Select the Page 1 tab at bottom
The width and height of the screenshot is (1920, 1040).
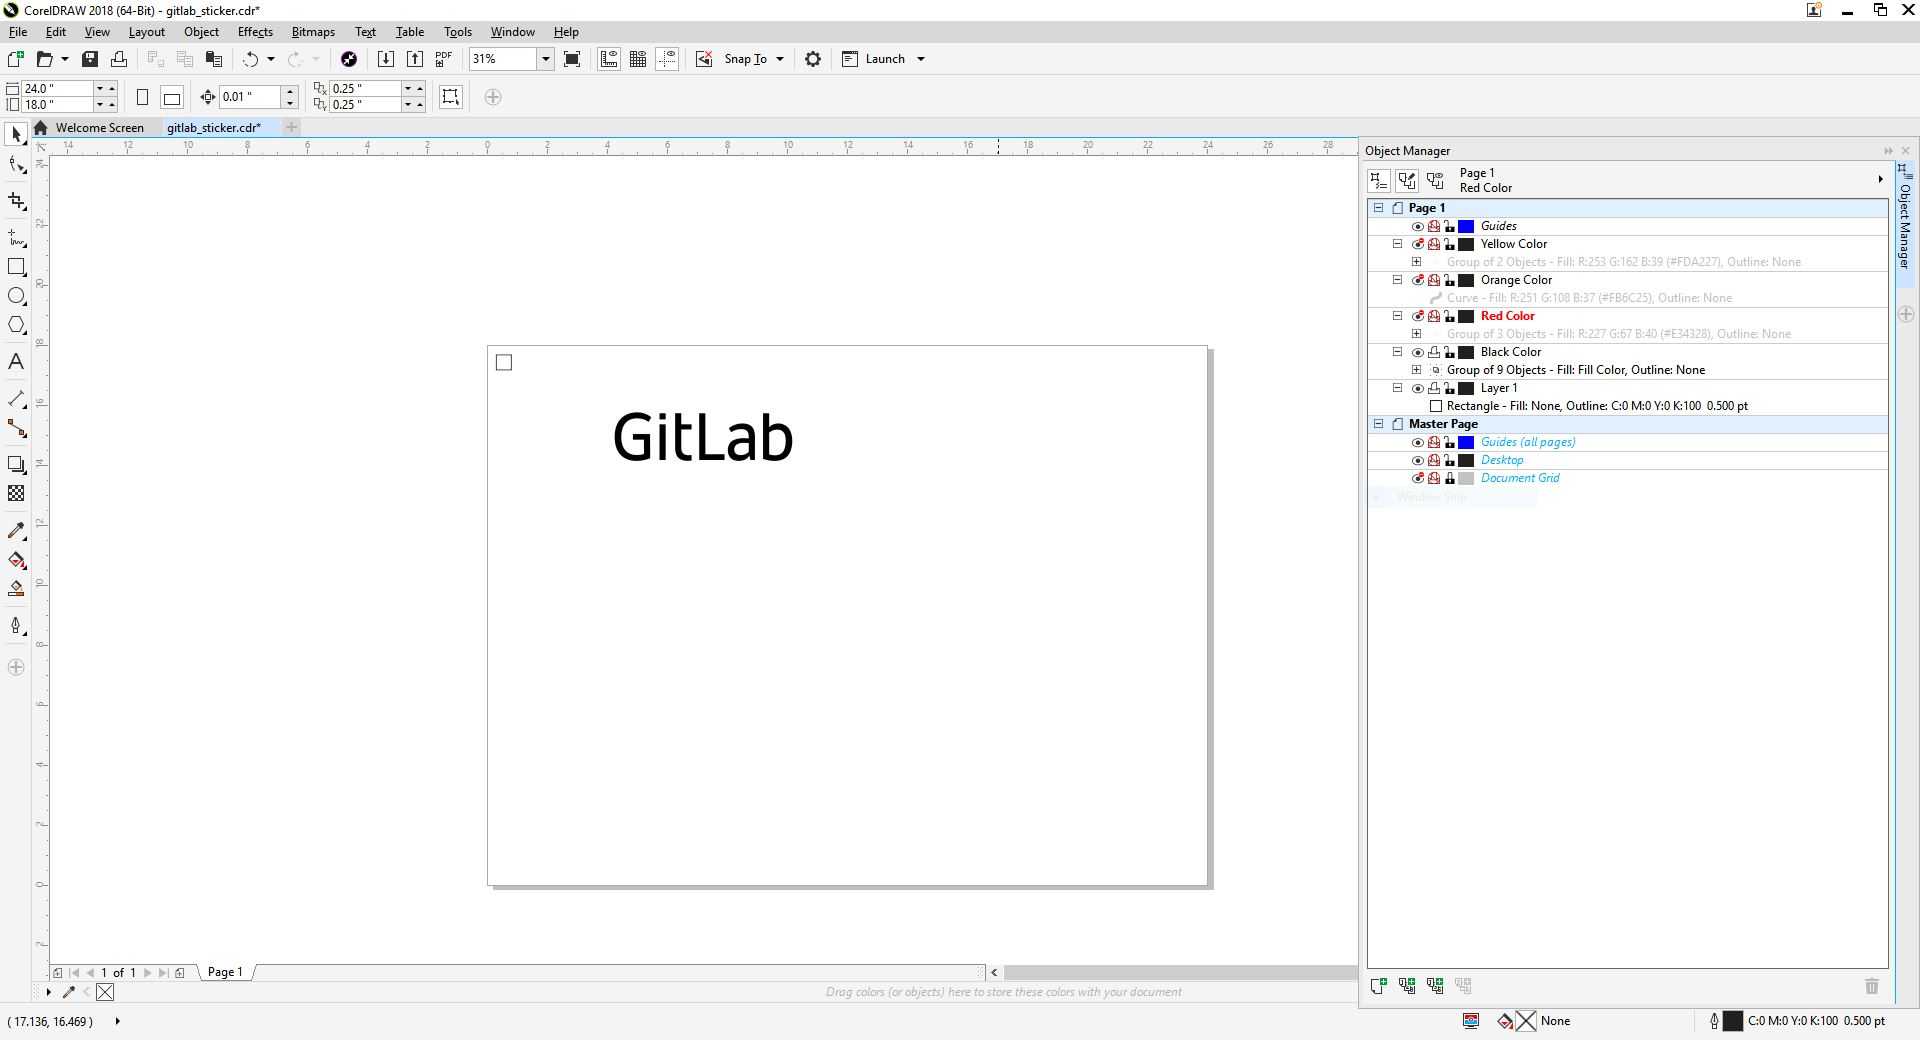(225, 972)
